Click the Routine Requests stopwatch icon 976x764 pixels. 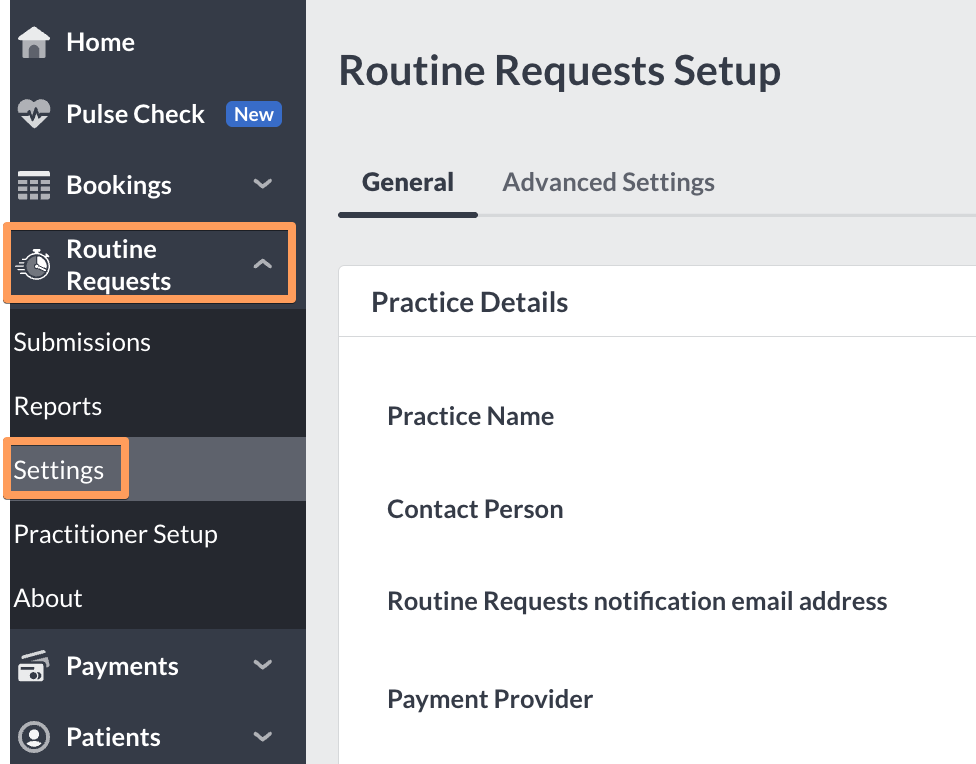[x=34, y=265]
